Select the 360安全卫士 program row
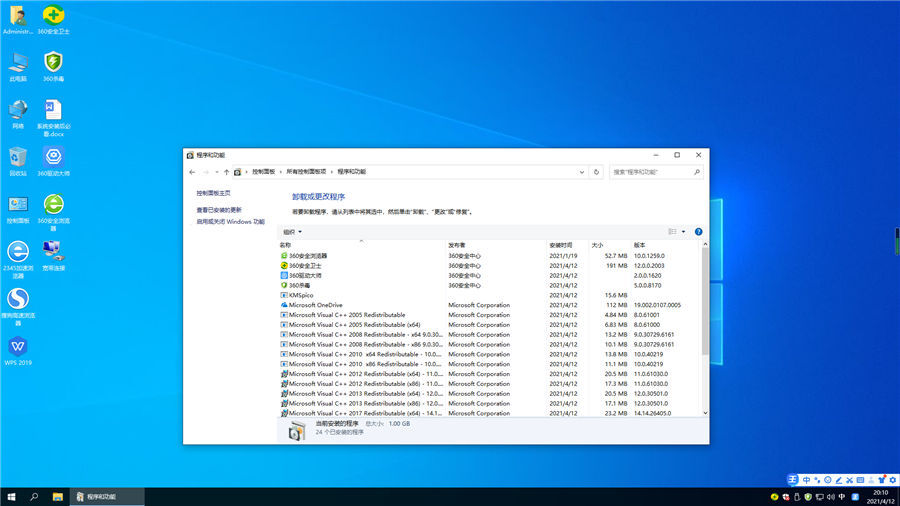The width and height of the screenshot is (900, 506). click(x=489, y=266)
